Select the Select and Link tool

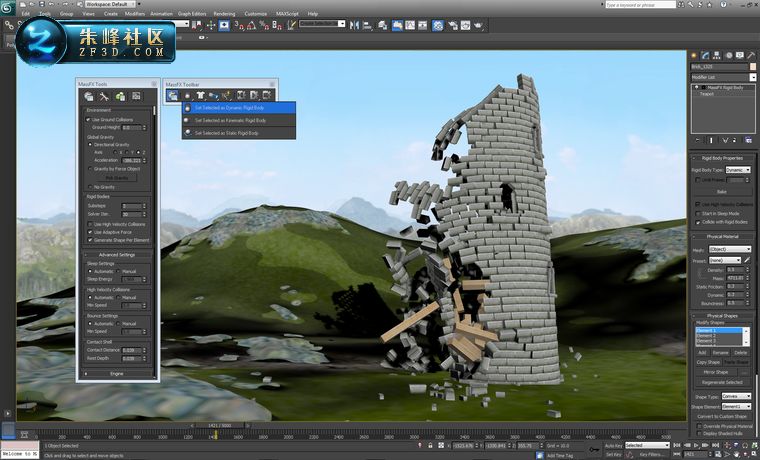point(9,25)
